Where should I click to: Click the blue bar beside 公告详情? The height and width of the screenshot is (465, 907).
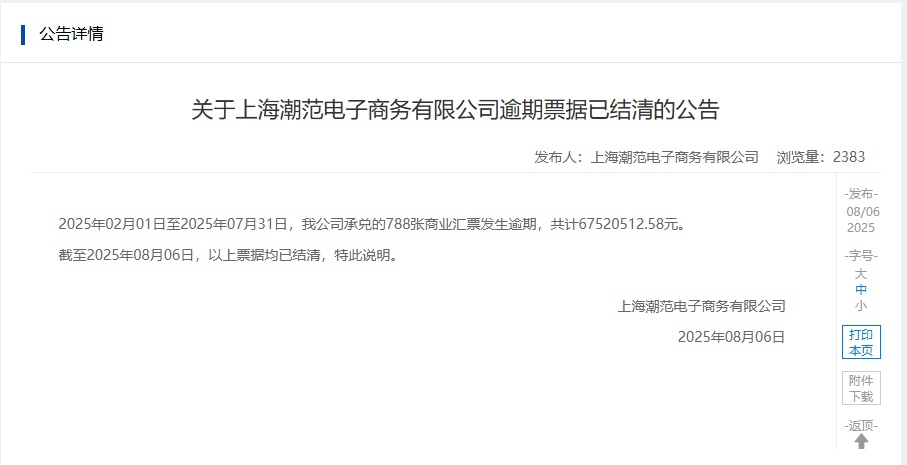[x=23, y=35]
